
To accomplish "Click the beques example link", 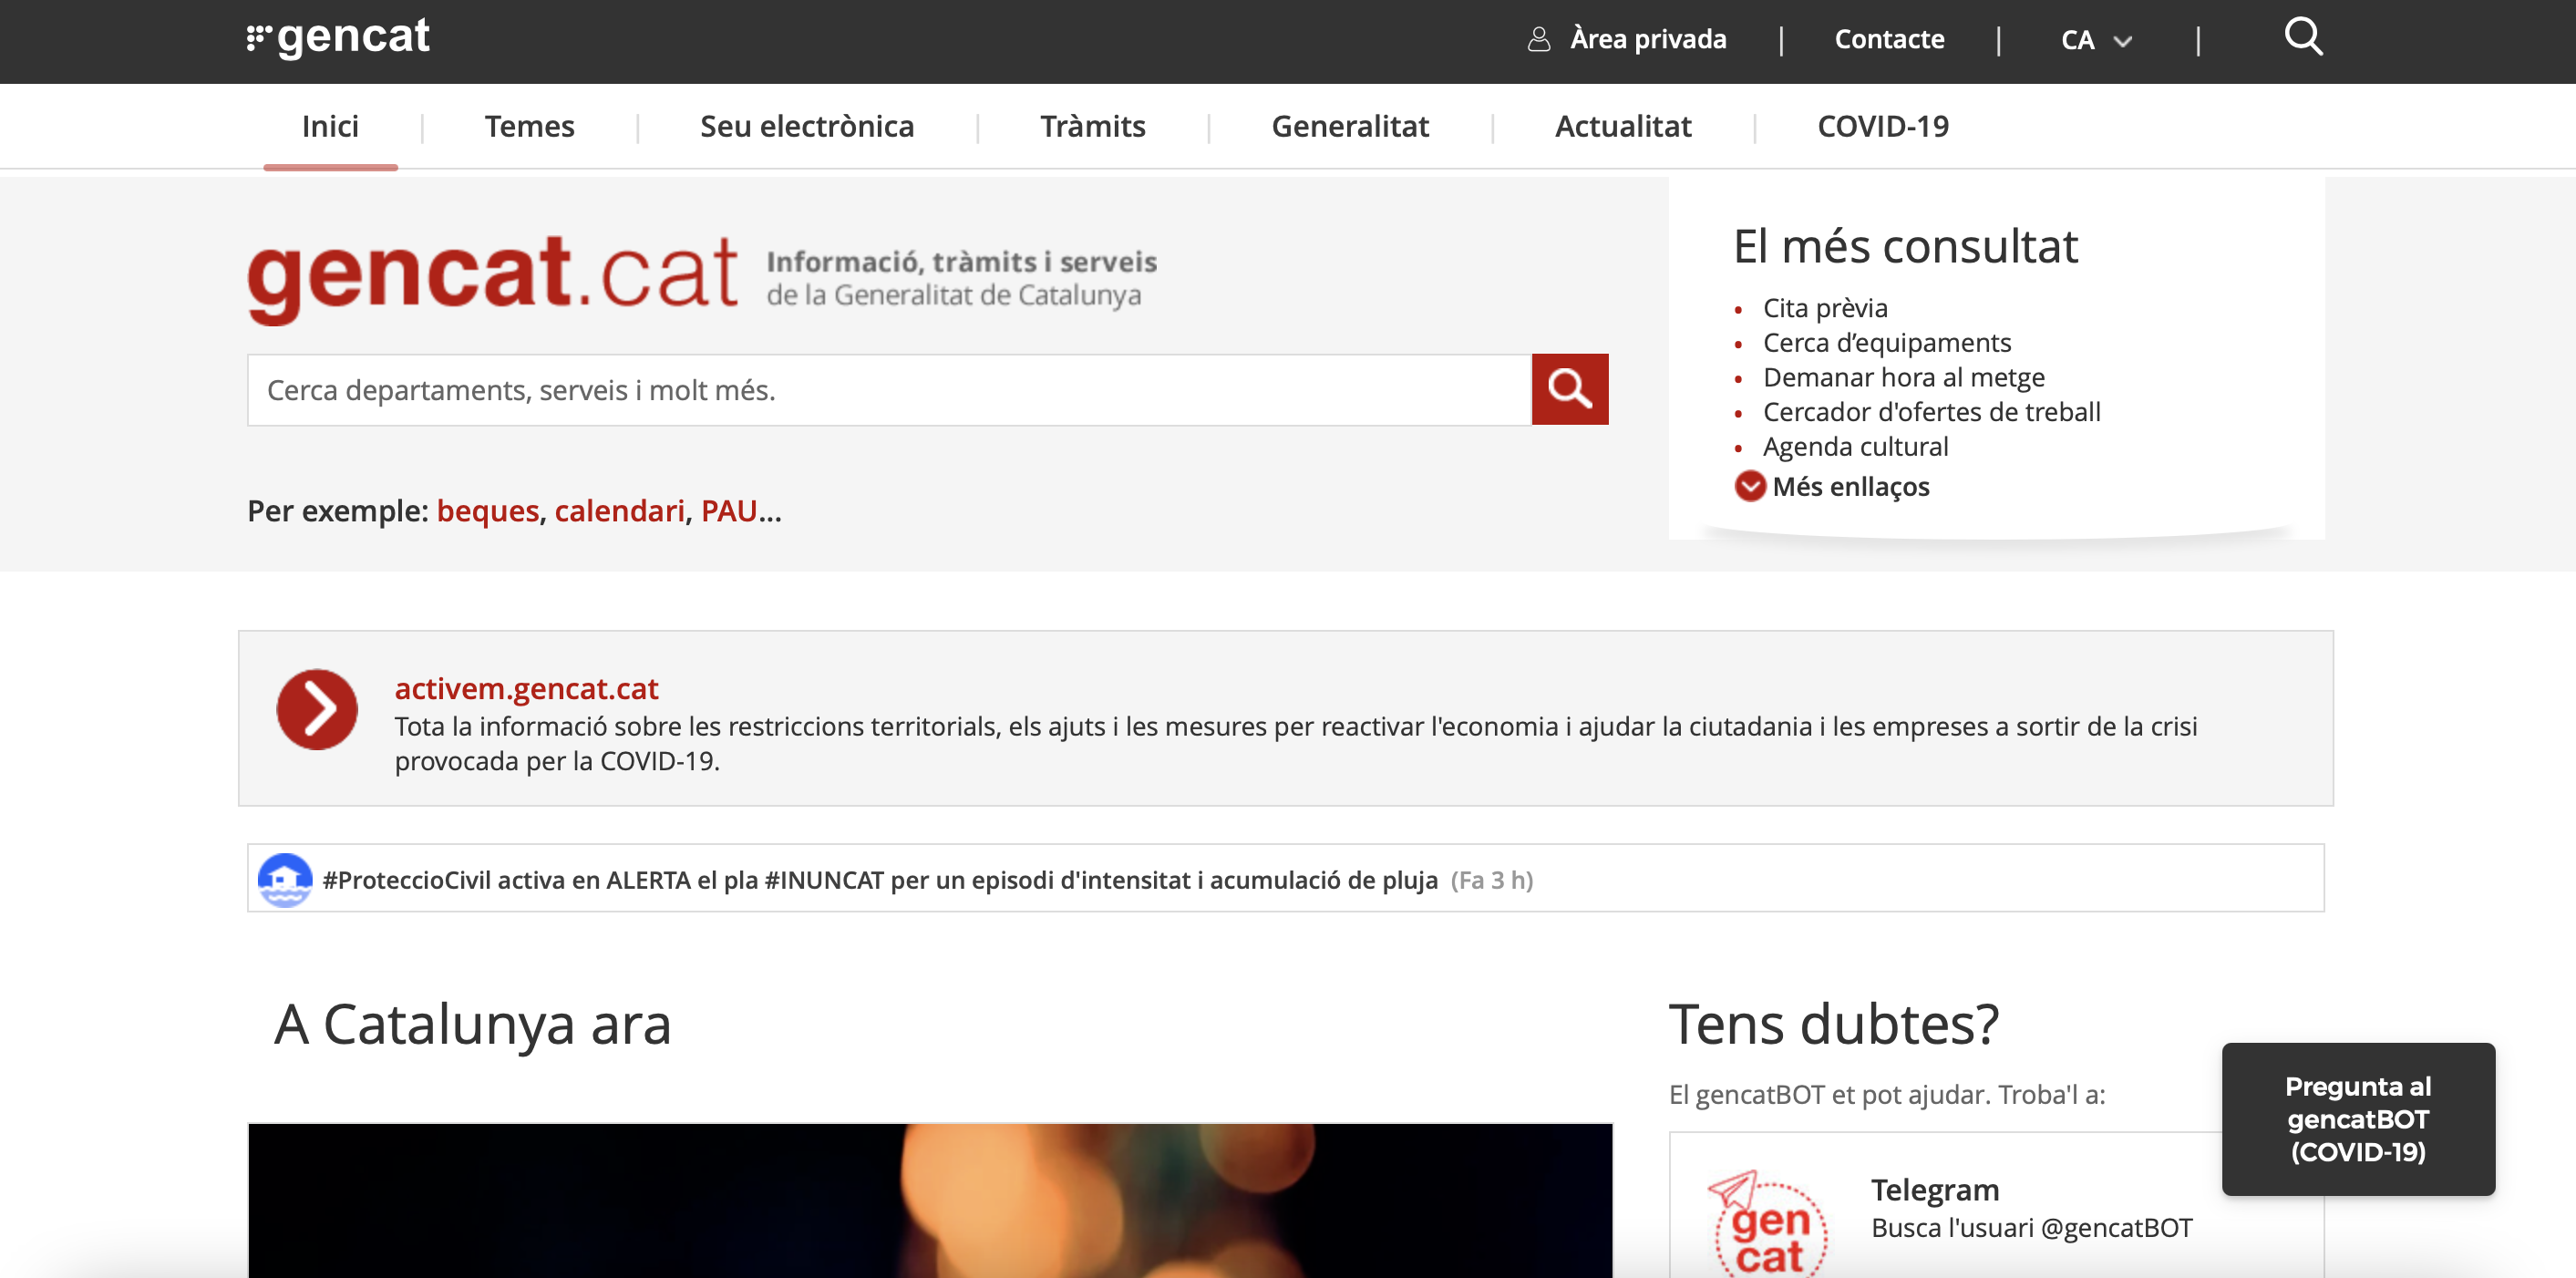I will [488, 510].
